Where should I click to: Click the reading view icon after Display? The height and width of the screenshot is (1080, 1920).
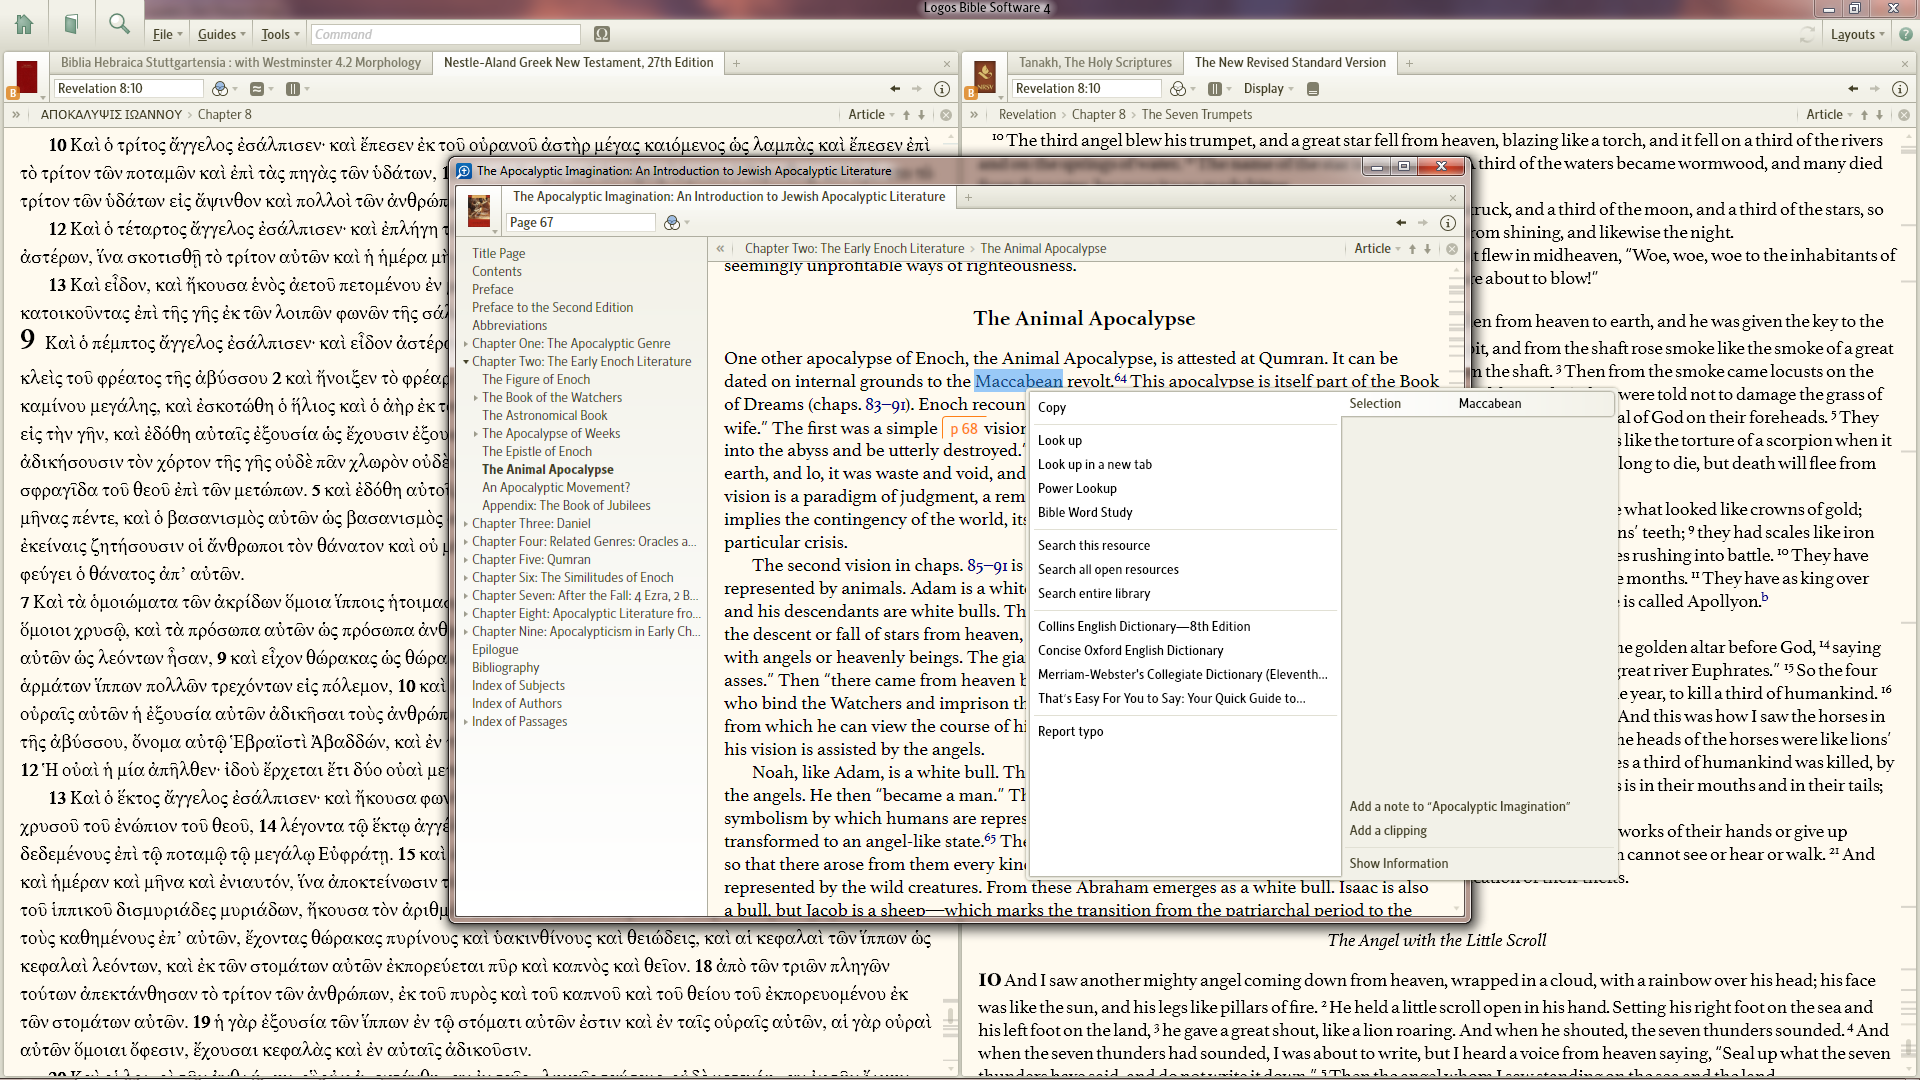tap(1313, 89)
